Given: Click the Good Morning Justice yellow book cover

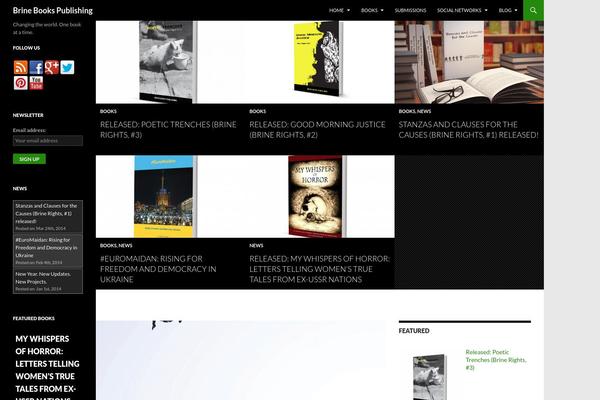Looking at the screenshot, I should point(318,59).
